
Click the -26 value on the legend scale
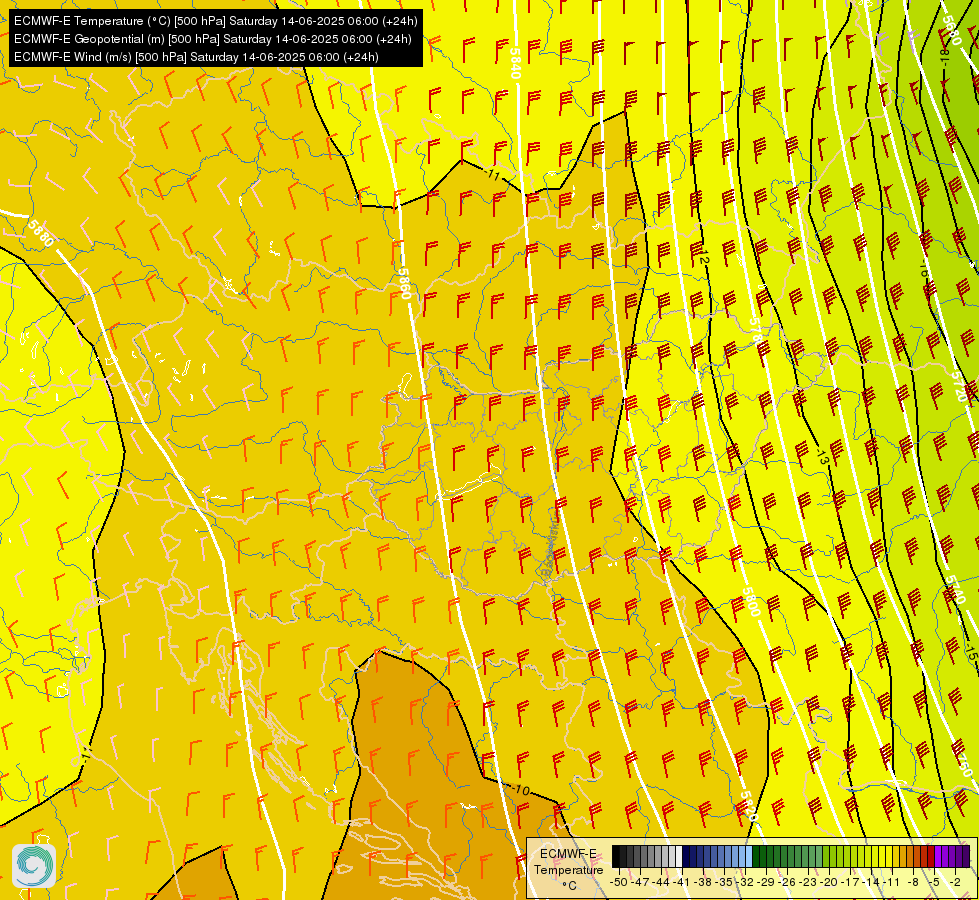[x=787, y=882]
